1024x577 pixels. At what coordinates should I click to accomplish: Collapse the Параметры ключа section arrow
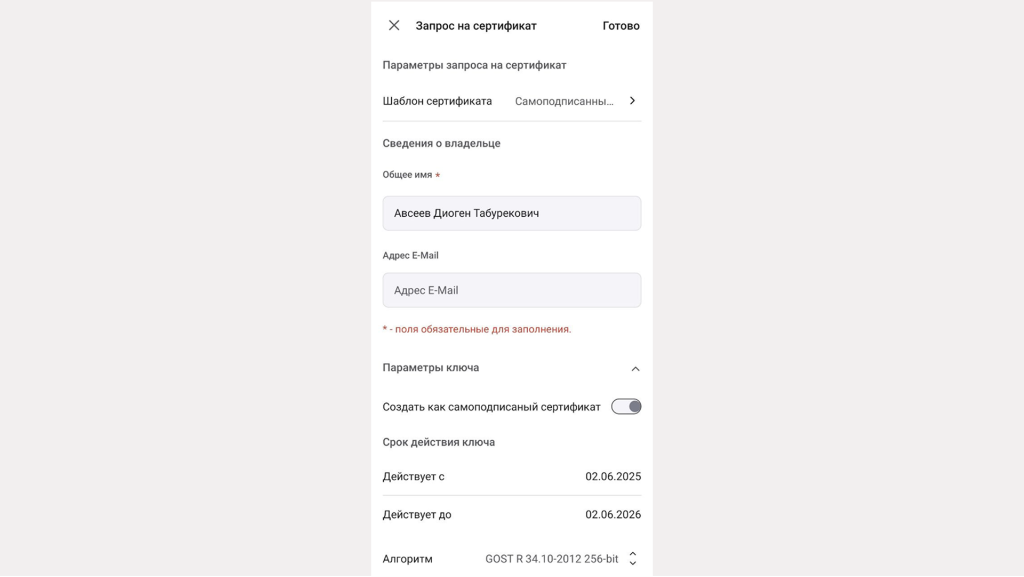(x=635, y=369)
